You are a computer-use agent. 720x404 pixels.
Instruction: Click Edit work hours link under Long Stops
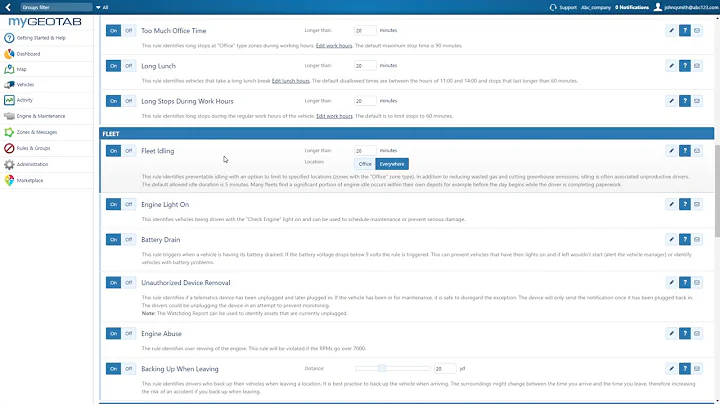pyautogui.click(x=334, y=116)
